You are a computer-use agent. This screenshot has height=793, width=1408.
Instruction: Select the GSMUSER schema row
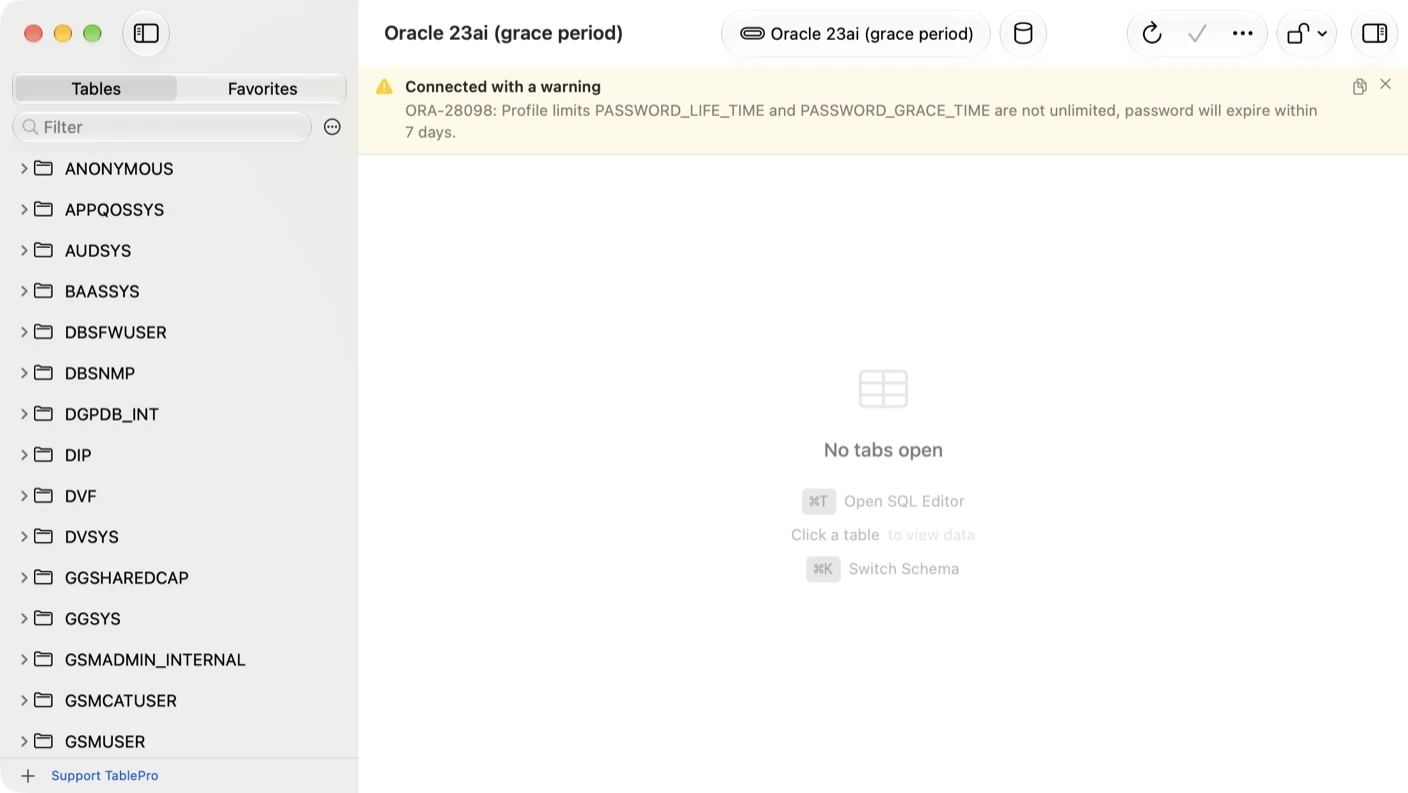[179, 741]
